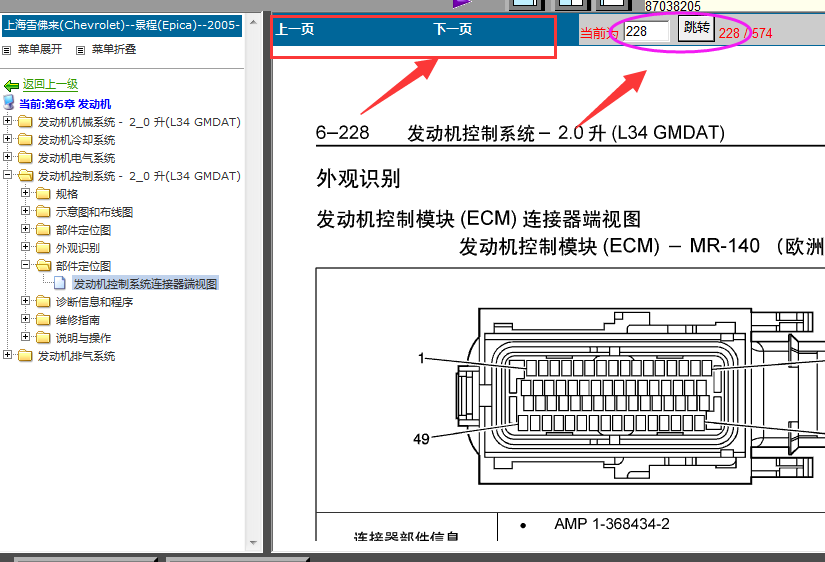825x562 pixels.
Task: Expand the 部件定位图 node above 外观识别
Action: coord(25,228)
